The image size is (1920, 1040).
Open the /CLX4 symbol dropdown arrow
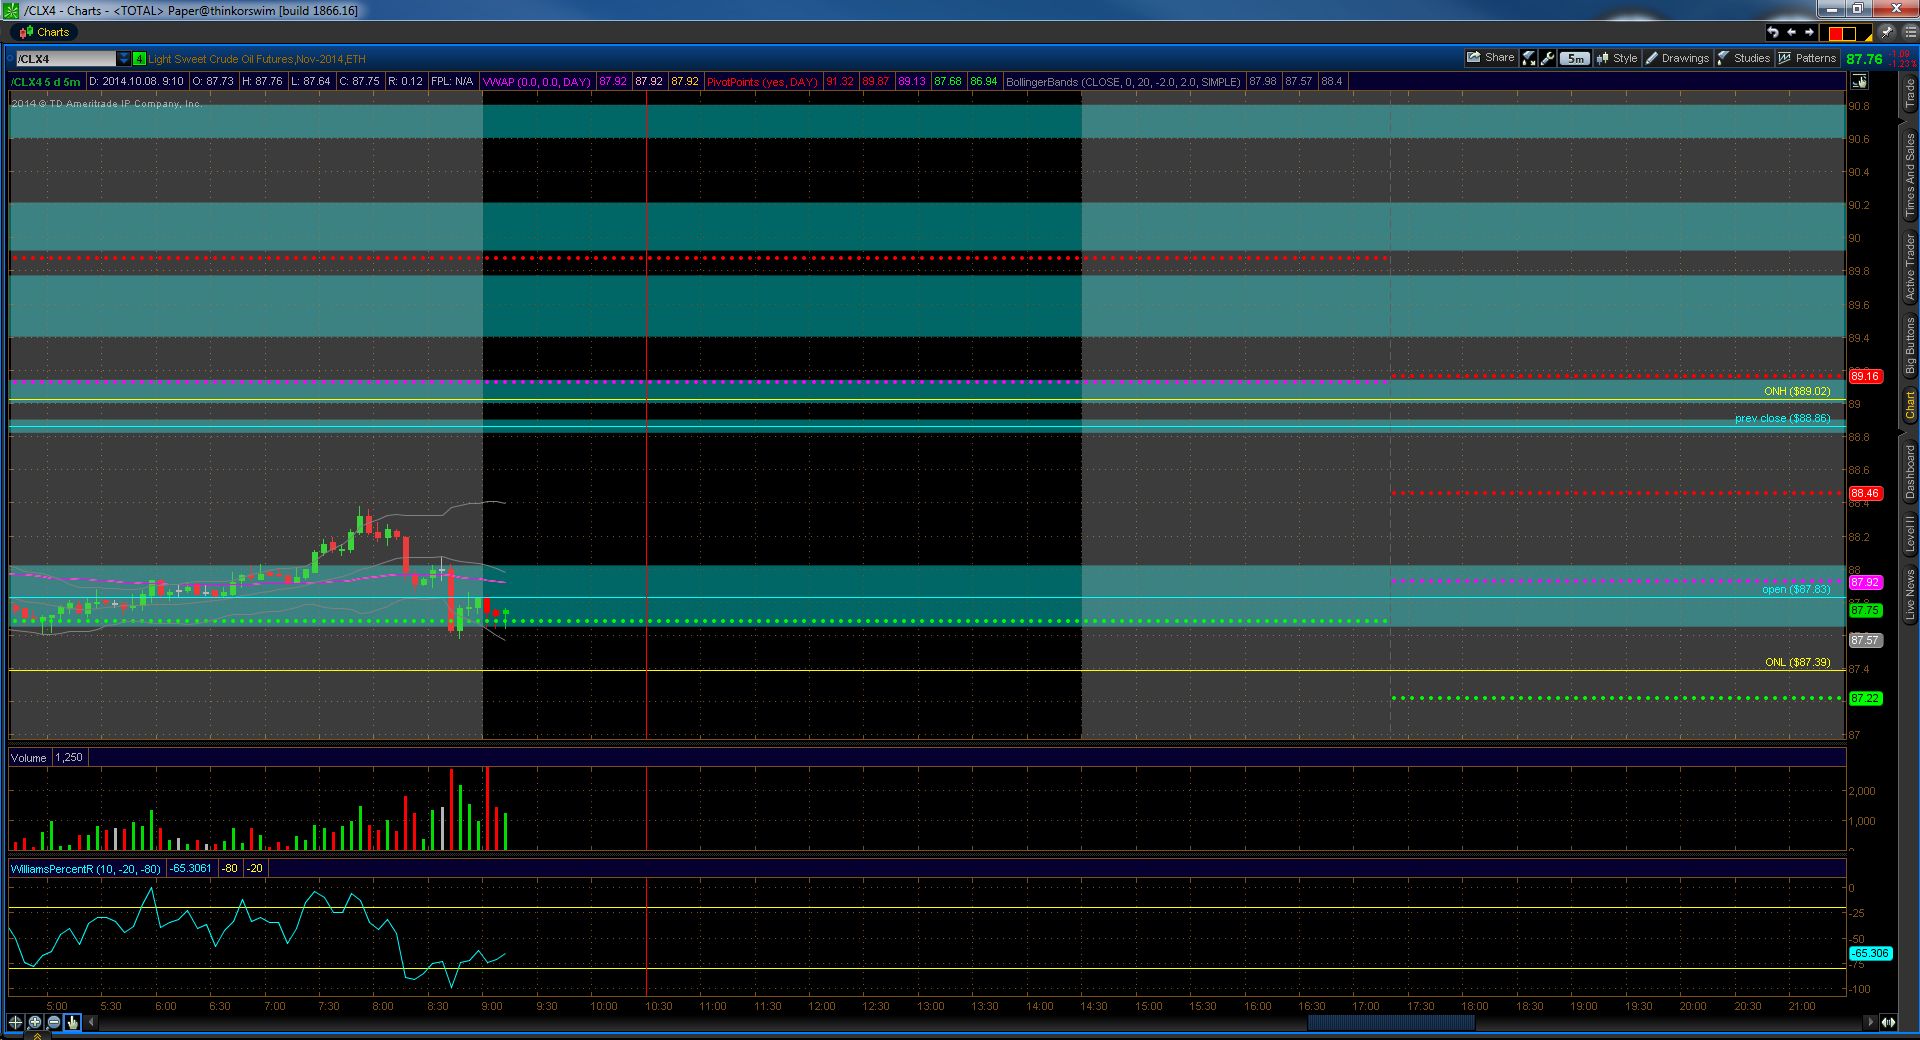pos(124,59)
